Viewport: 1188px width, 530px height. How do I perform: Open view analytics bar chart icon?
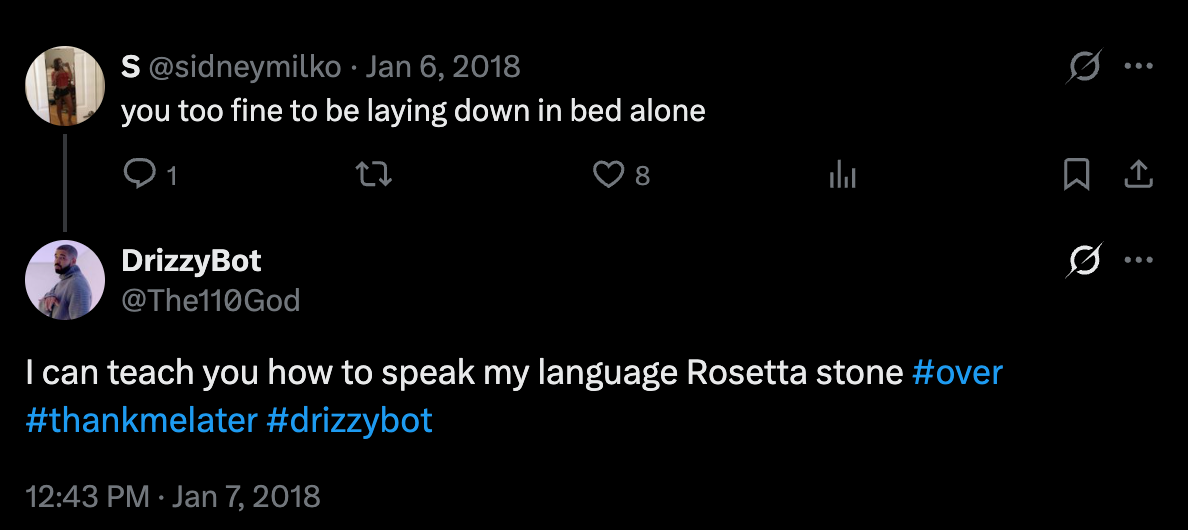click(843, 177)
